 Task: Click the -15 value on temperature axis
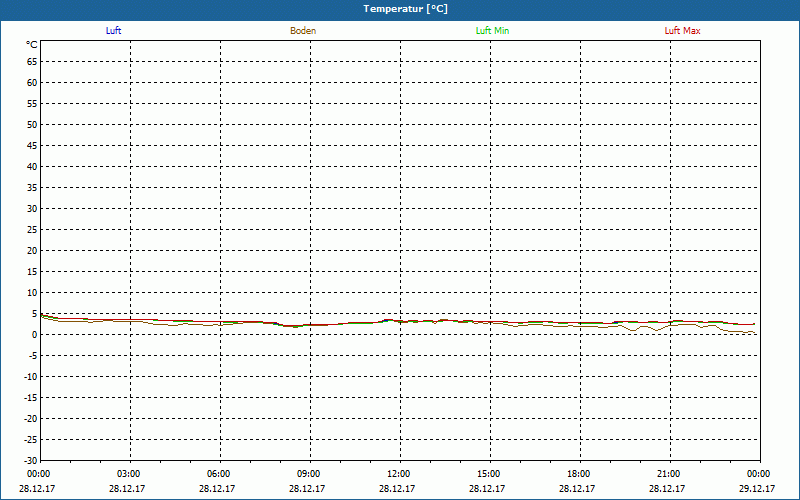point(31,398)
